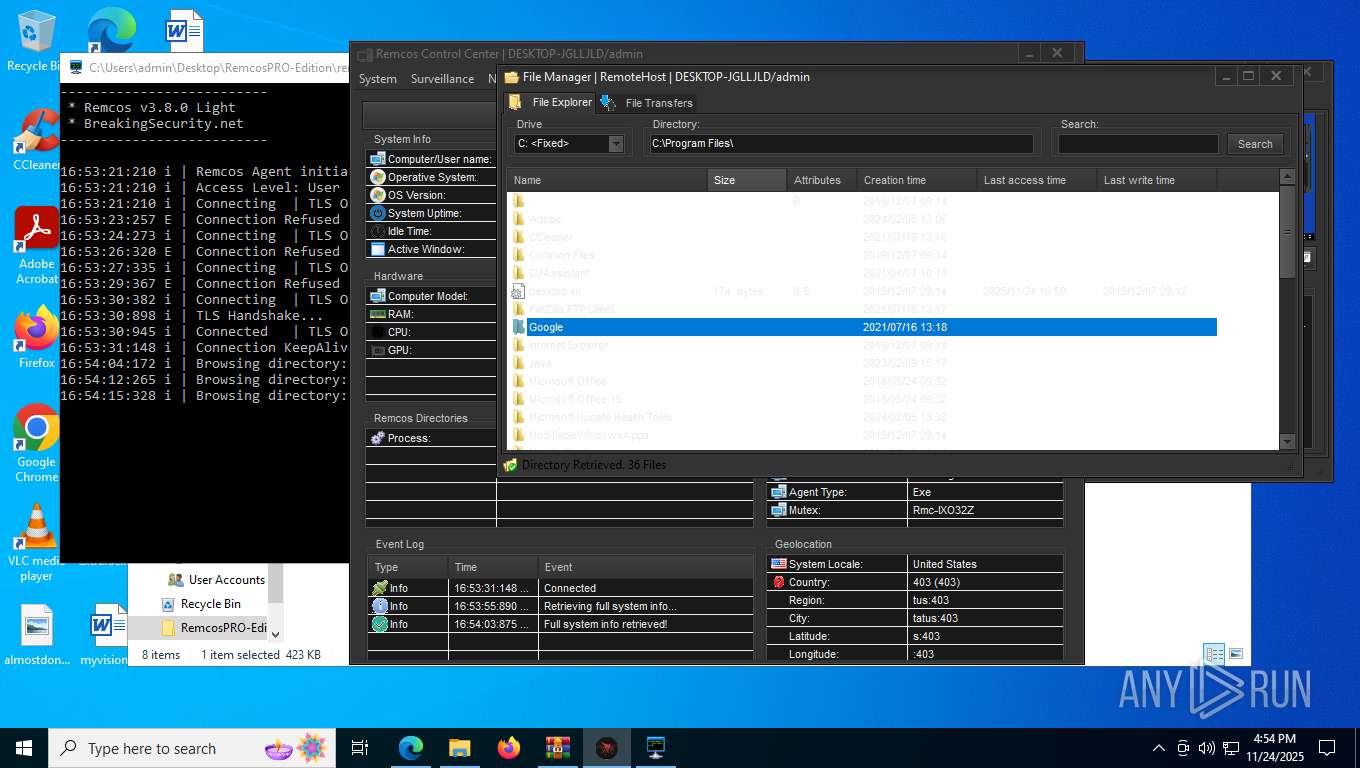
Task: Click the Operative System icon
Action: point(378,177)
